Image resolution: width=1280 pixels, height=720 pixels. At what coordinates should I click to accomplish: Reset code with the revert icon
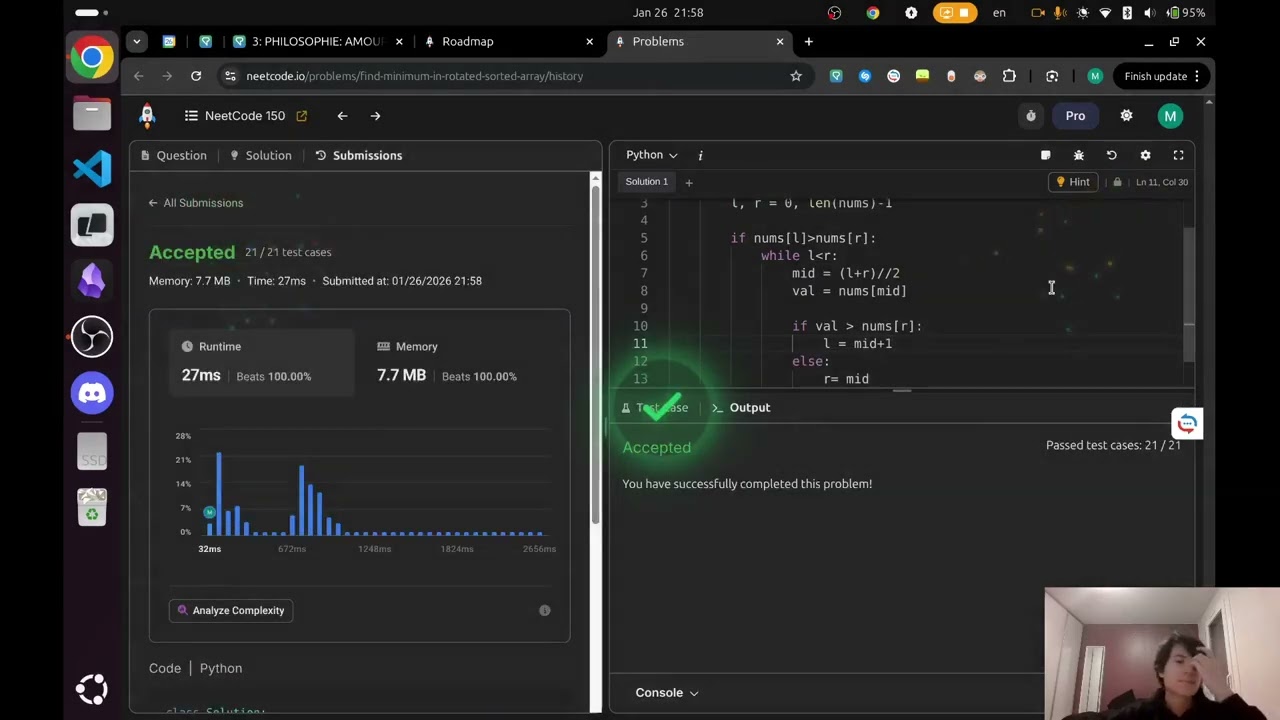[1112, 155]
